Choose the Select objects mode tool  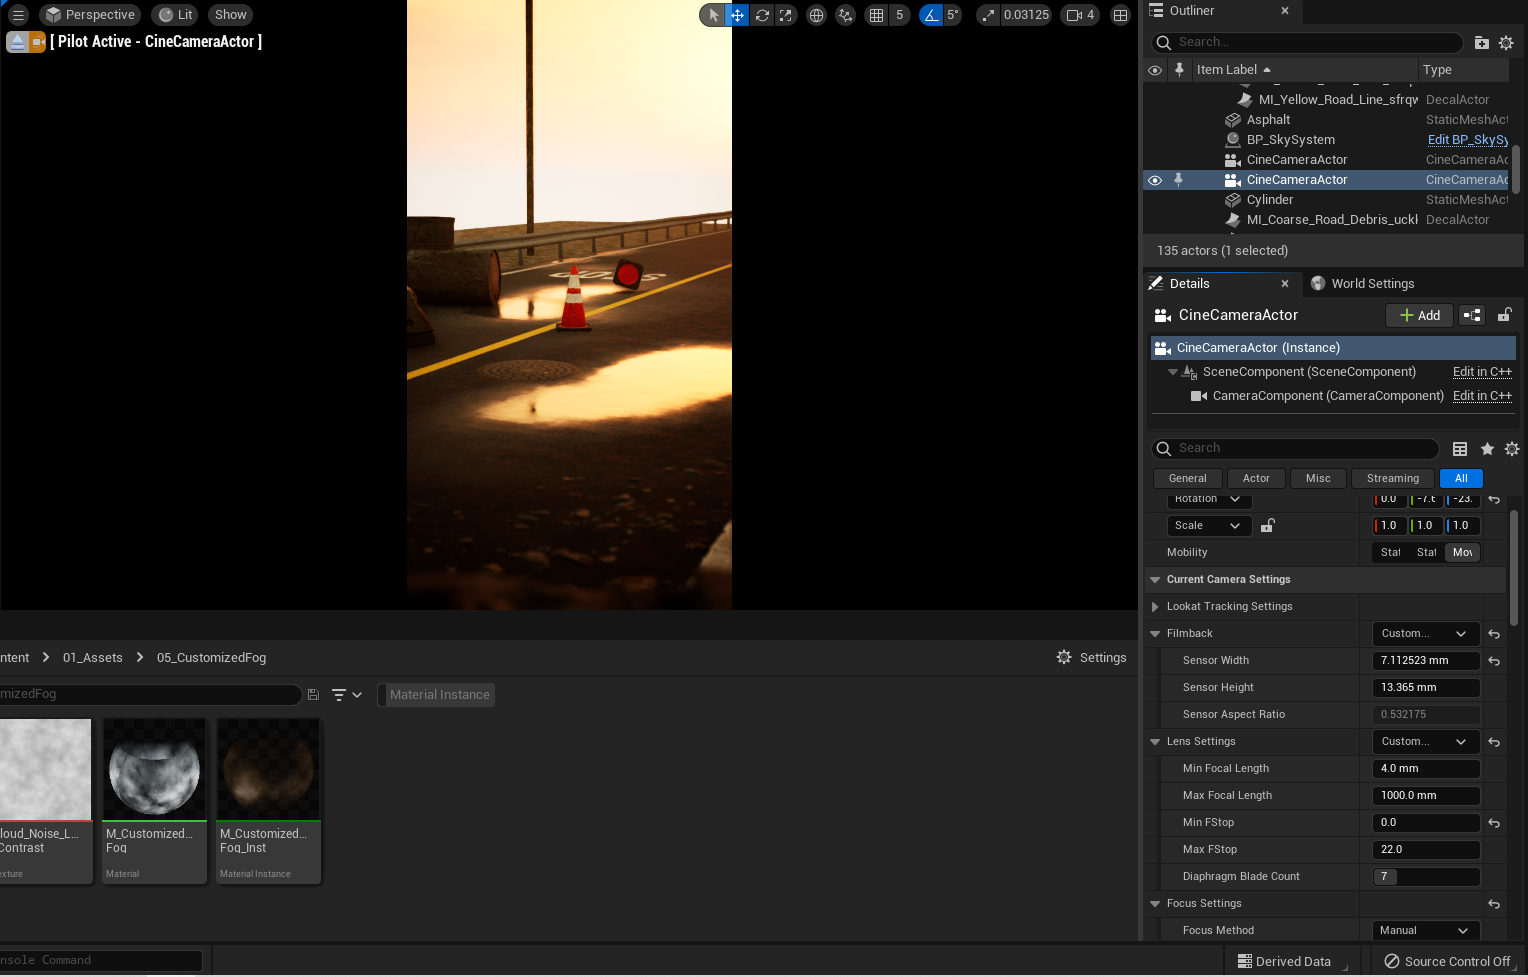click(x=713, y=15)
